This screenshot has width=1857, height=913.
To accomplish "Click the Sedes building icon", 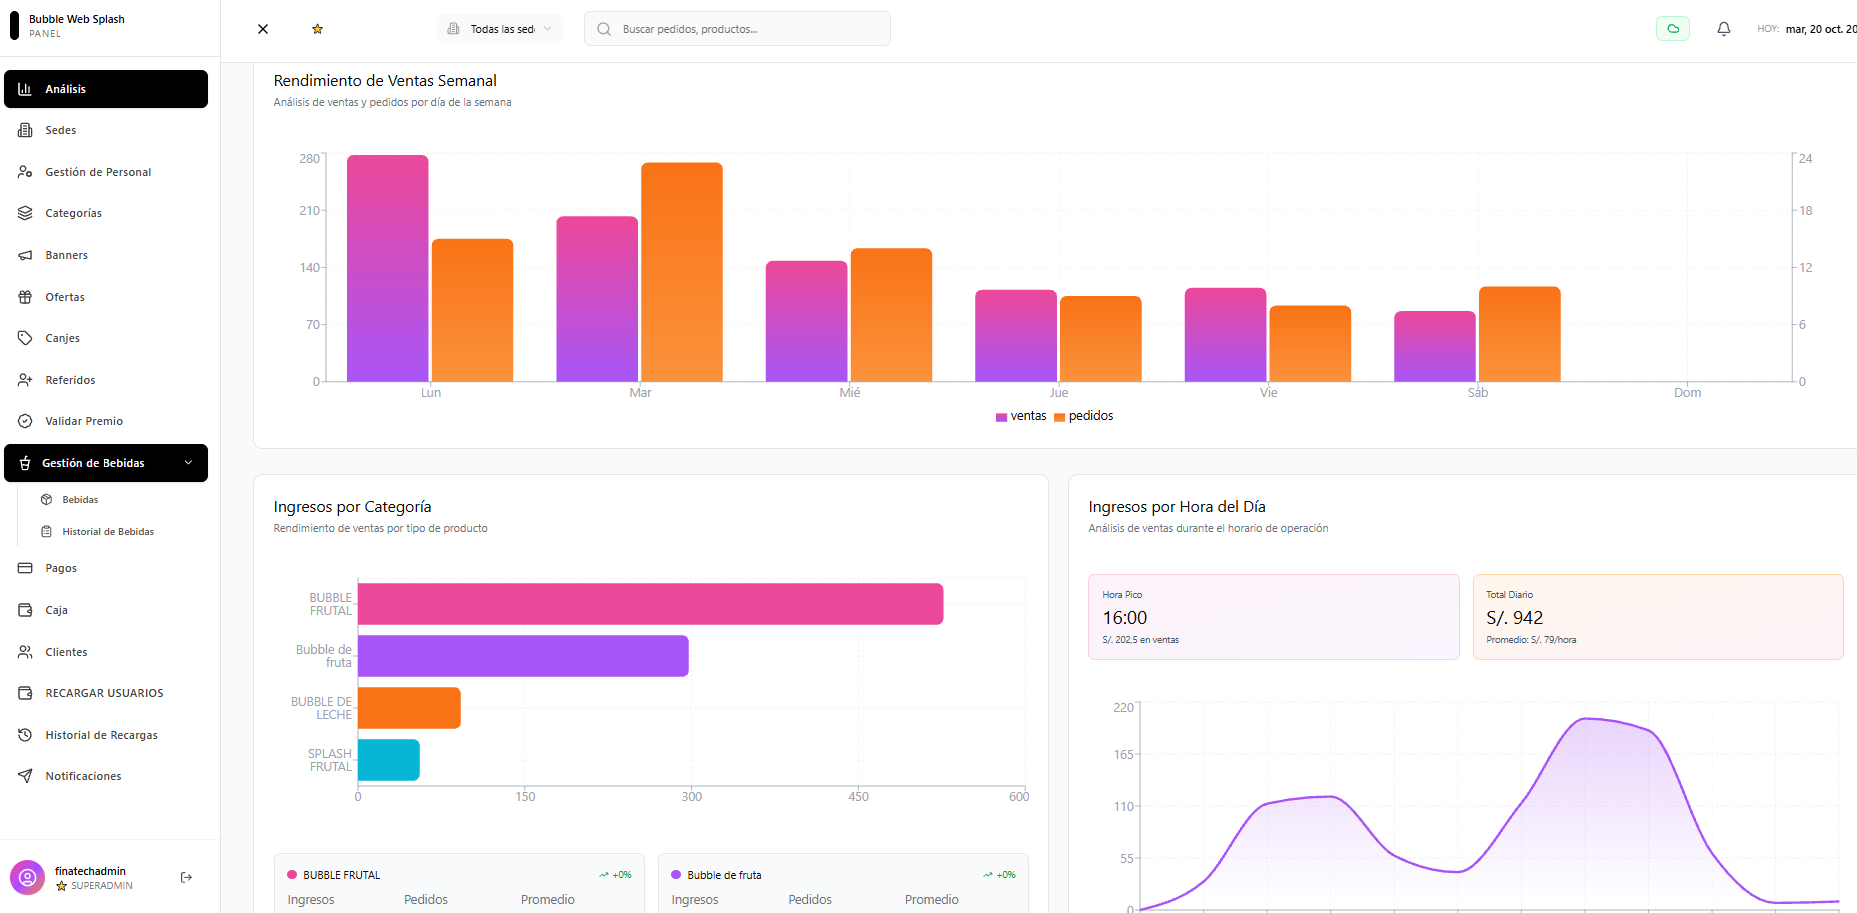I will [x=25, y=130].
